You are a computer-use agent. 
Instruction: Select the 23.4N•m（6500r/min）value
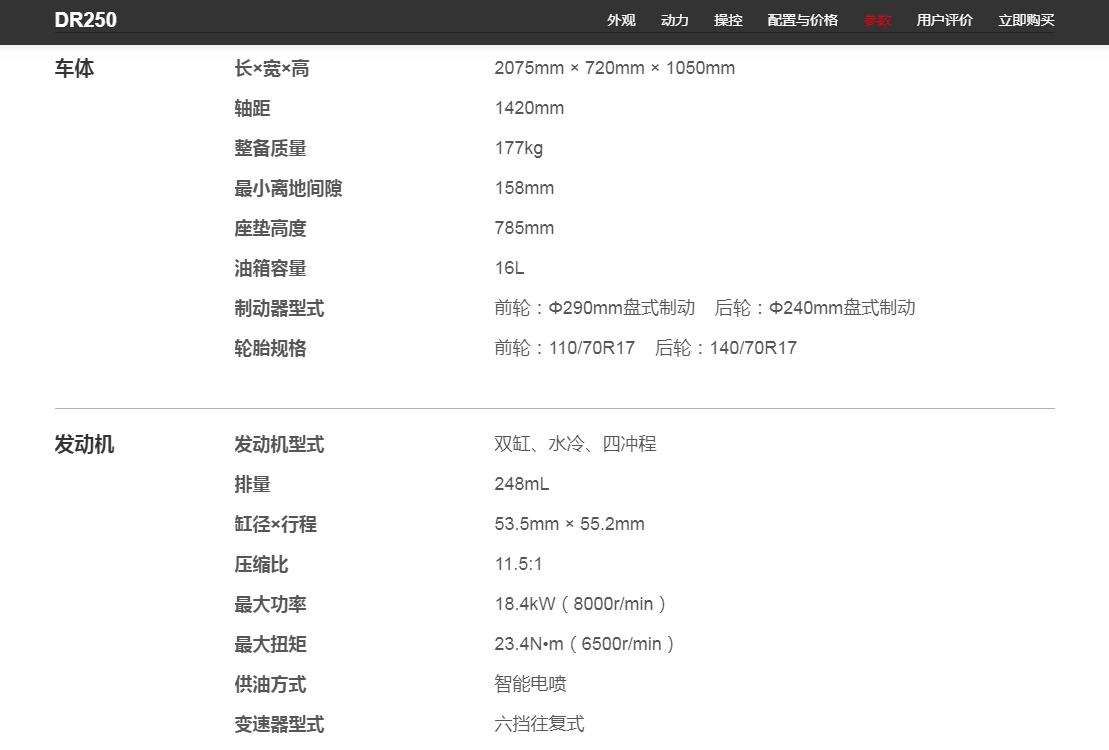click(x=585, y=644)
